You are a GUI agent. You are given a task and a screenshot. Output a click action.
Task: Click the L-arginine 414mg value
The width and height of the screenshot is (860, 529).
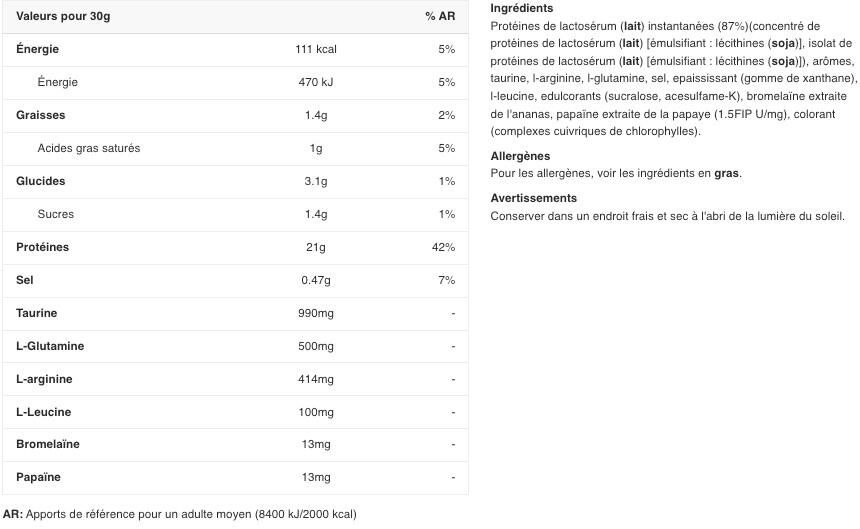(x=316, y=379)
